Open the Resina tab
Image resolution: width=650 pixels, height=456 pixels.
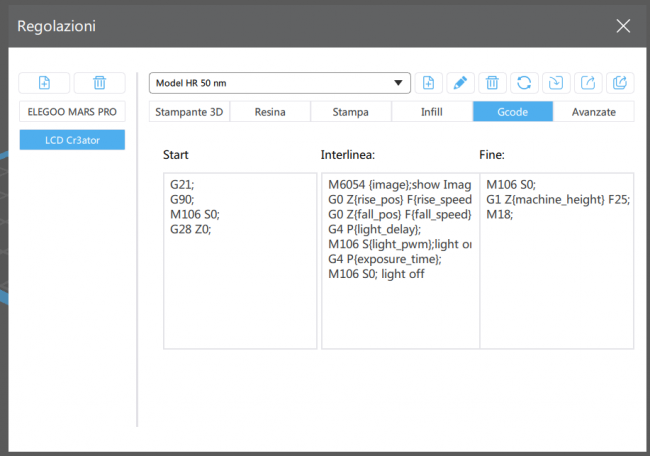pyautogui.click(x=270, y=112)
